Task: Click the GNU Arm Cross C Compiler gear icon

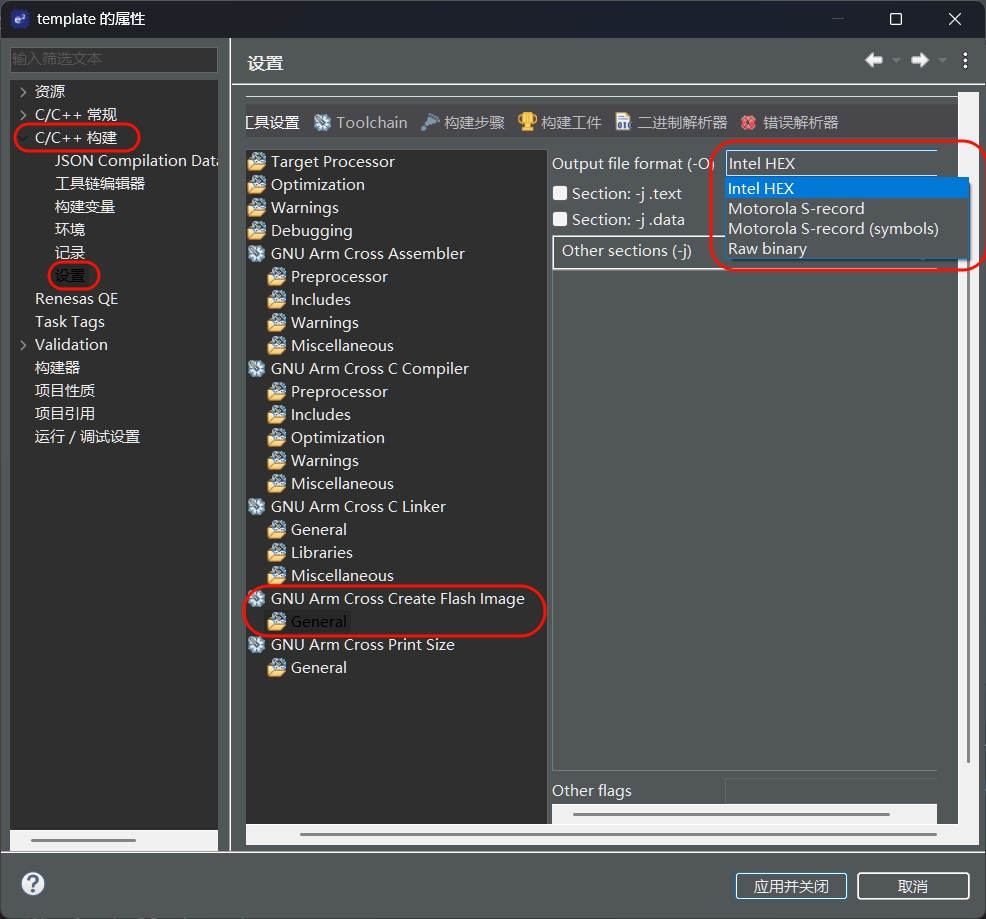Action: pos(257,369)
